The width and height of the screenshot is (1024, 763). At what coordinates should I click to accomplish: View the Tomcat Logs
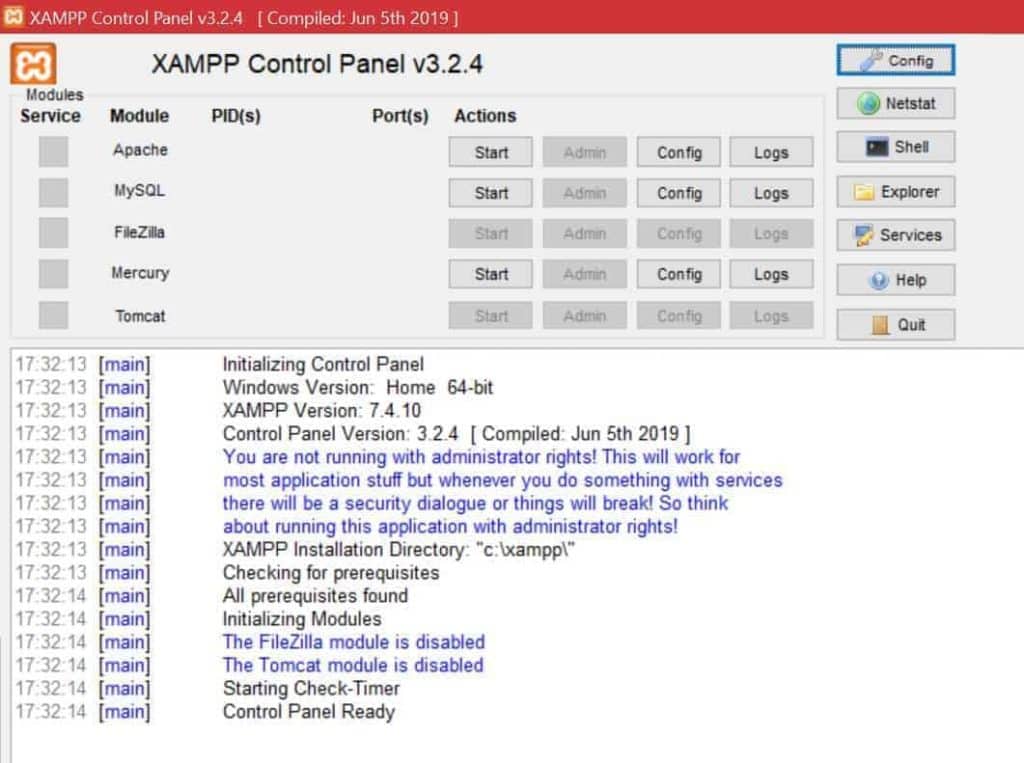pyautogui.click(x=771, y=316)
